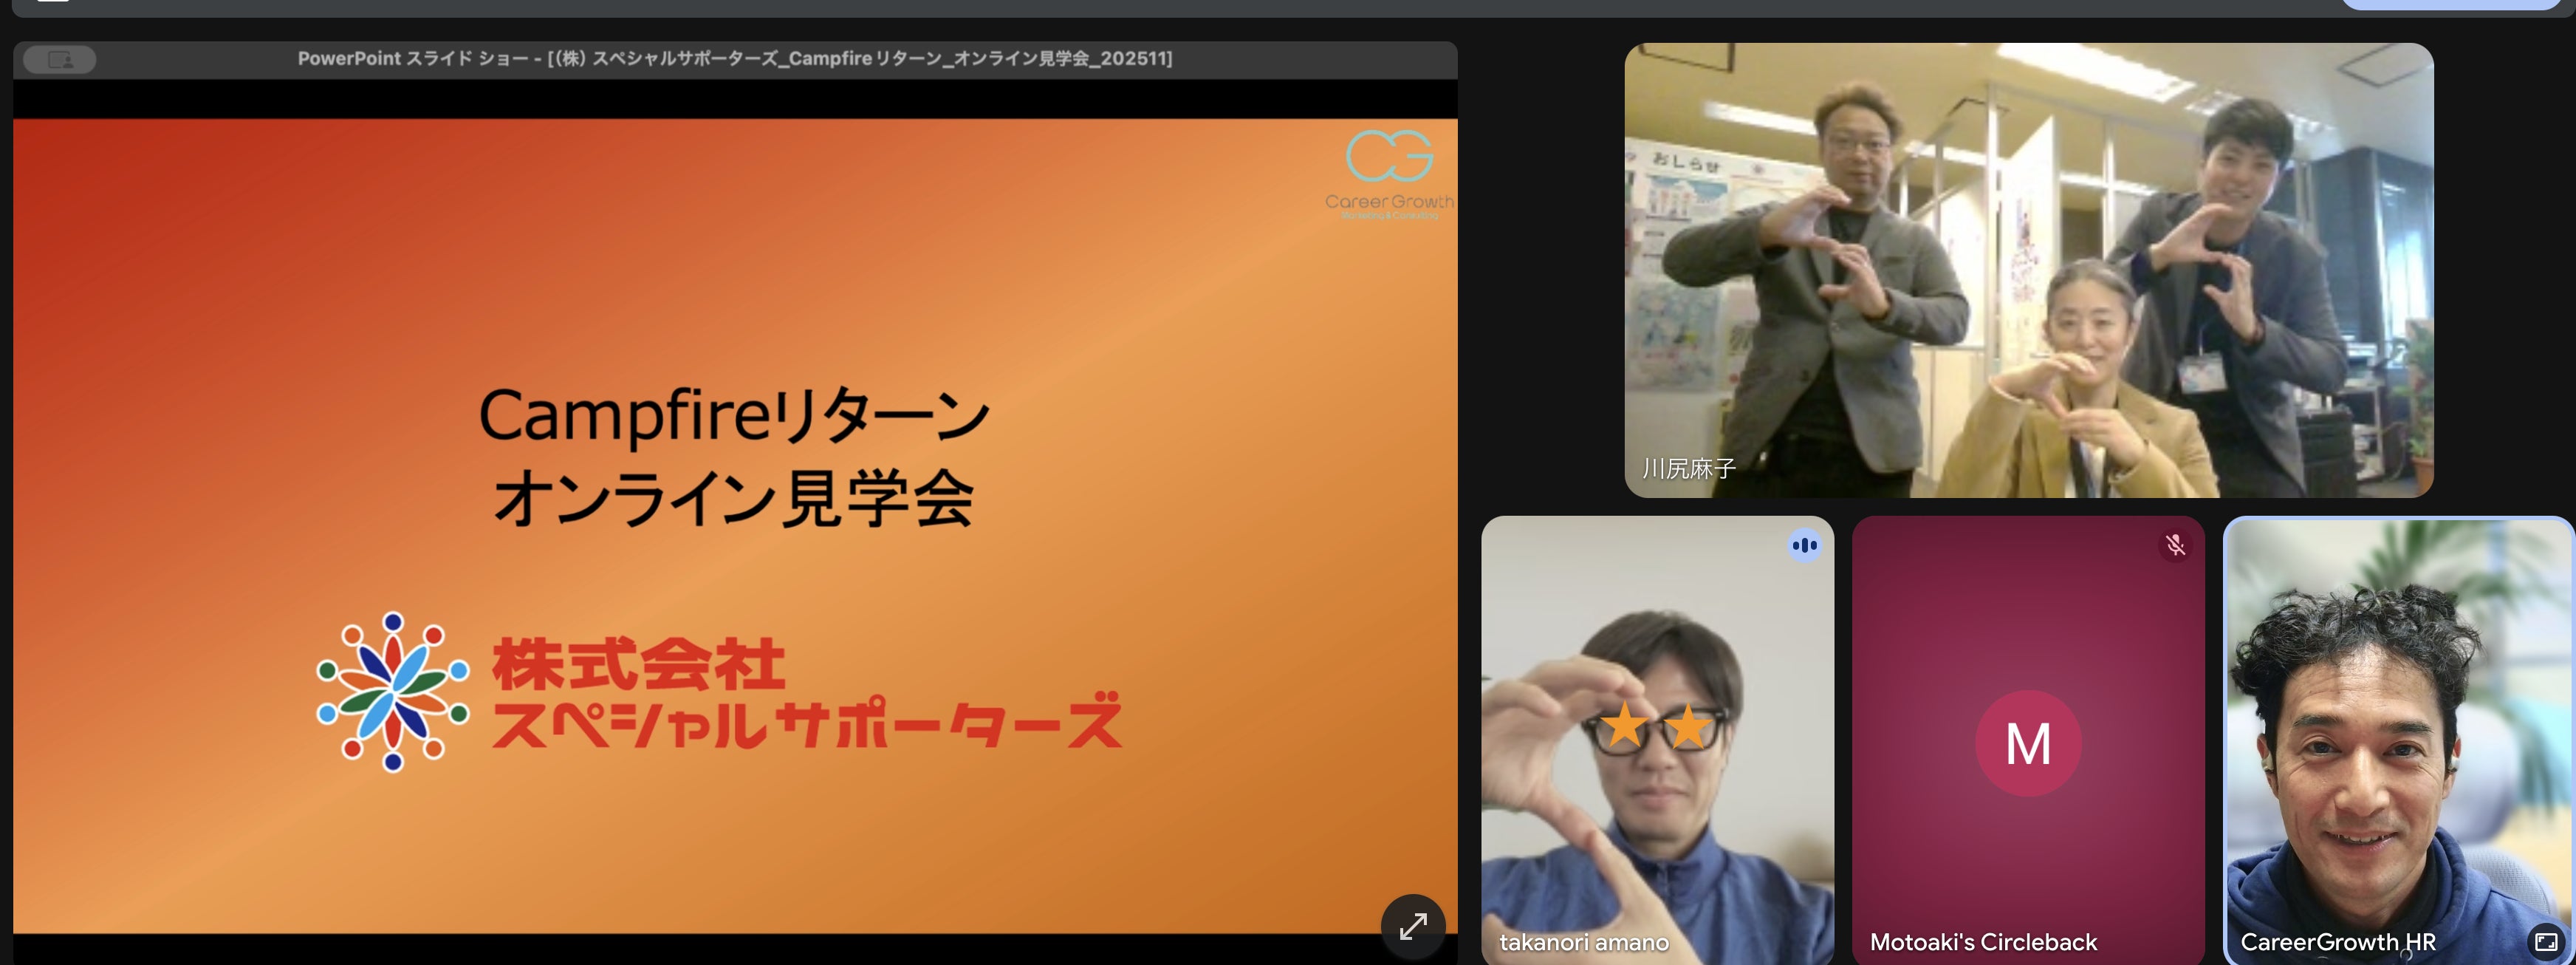Click the colorful flower logo on the slide

pos(392,692)
